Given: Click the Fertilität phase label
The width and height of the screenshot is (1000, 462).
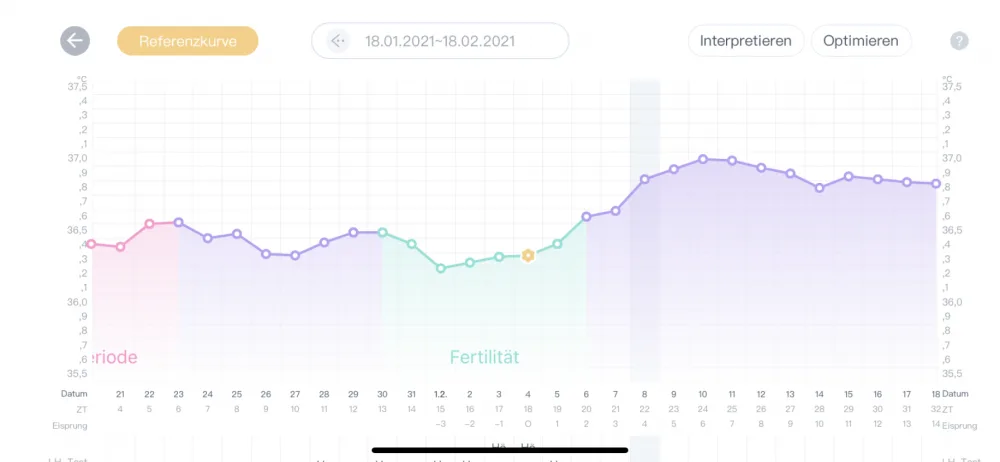Looking at the screenshot, I should (485, 357).
